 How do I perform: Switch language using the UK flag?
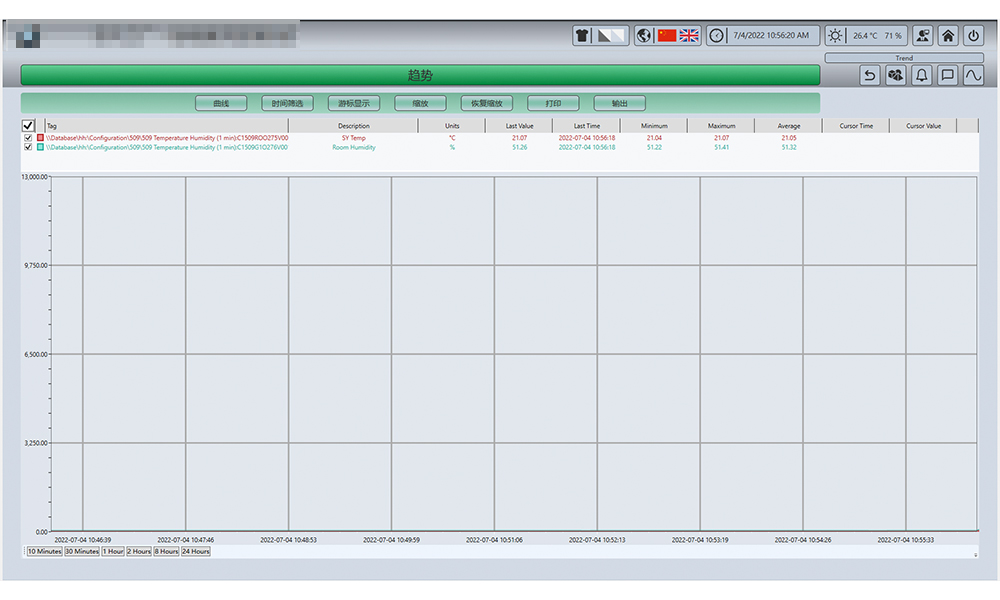pyautogui.click(x=689, y=36)
